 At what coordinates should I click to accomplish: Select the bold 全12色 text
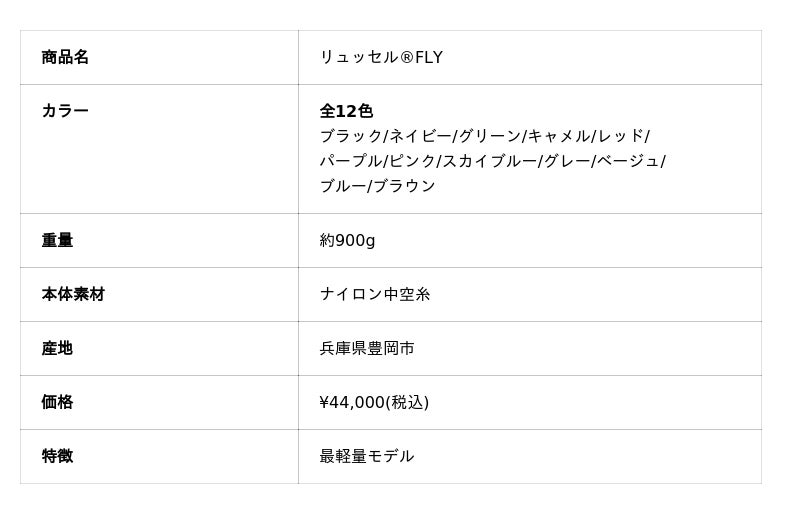(x=346, y=111)
